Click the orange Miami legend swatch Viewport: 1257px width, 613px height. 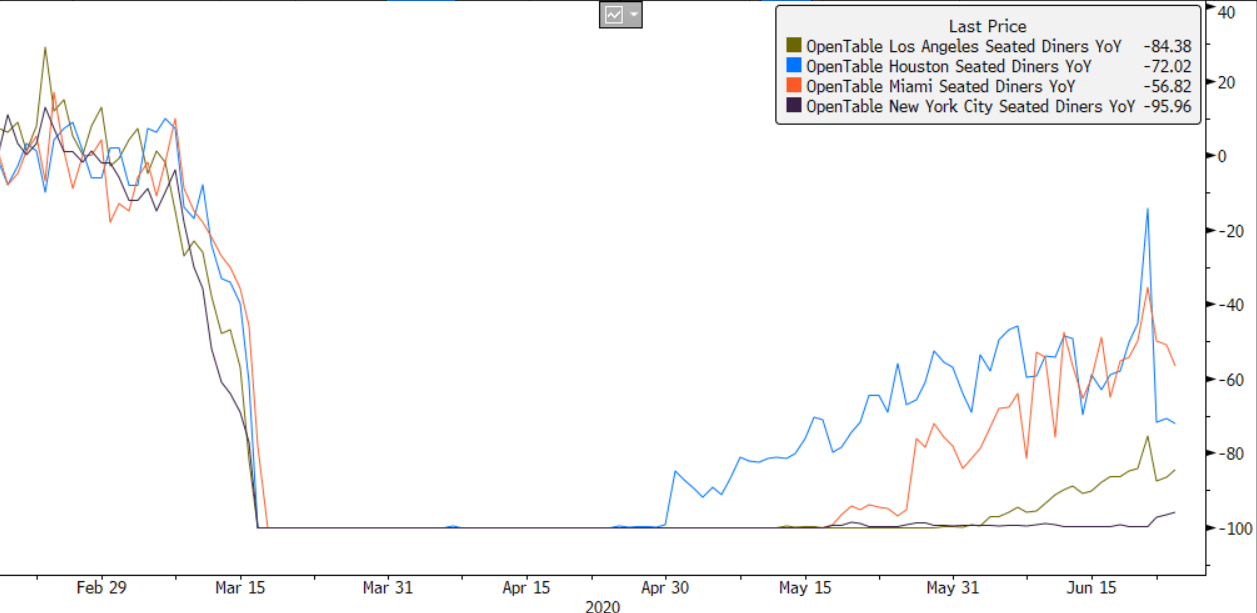pos(794,86)
